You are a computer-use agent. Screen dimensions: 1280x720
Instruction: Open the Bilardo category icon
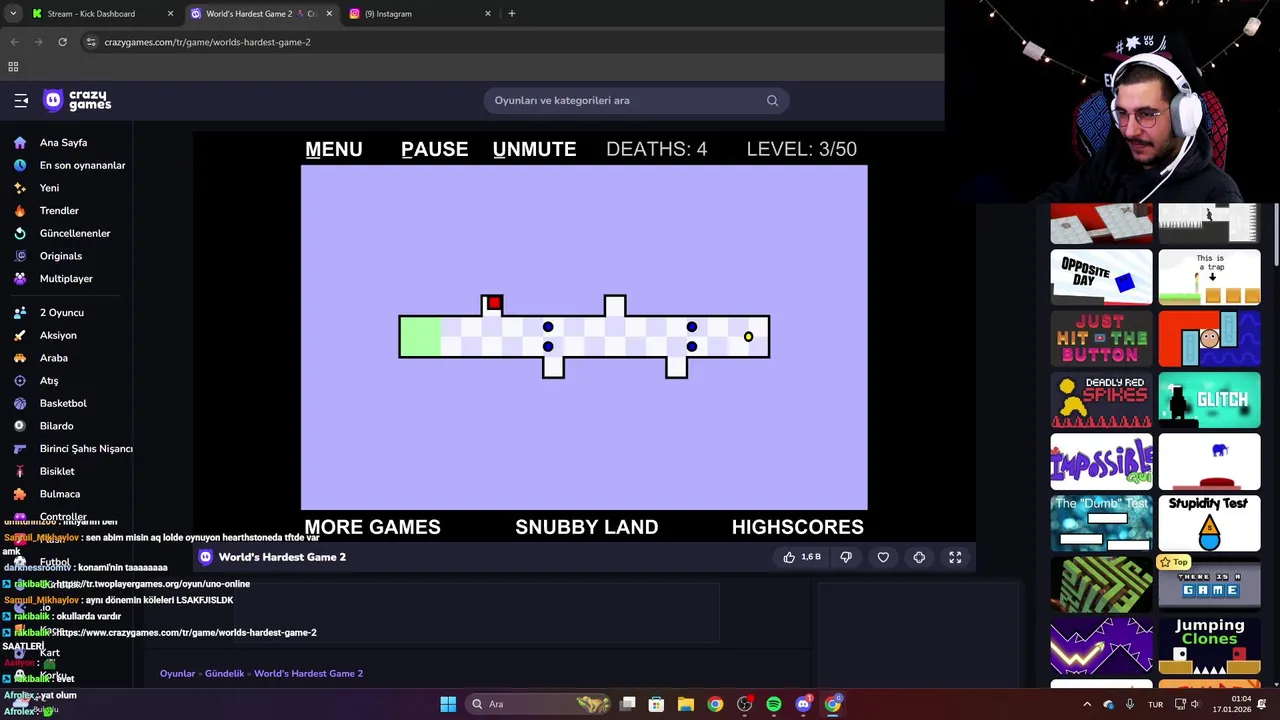coord(19,426)
